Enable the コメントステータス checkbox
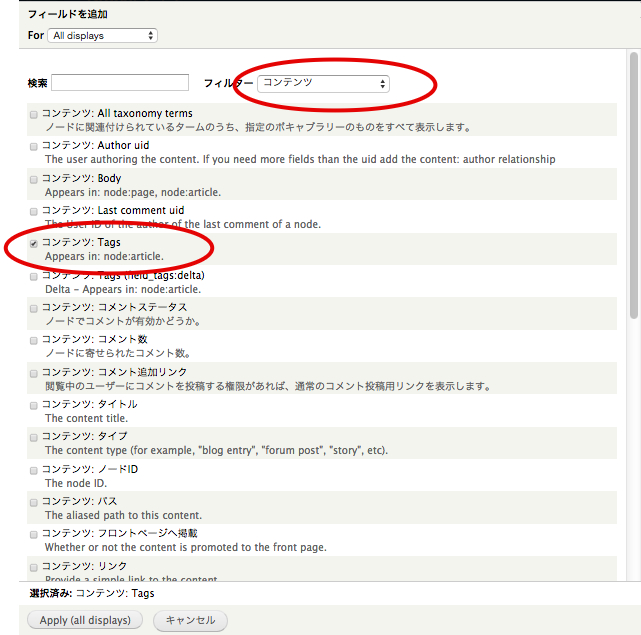 pos(34,308)
